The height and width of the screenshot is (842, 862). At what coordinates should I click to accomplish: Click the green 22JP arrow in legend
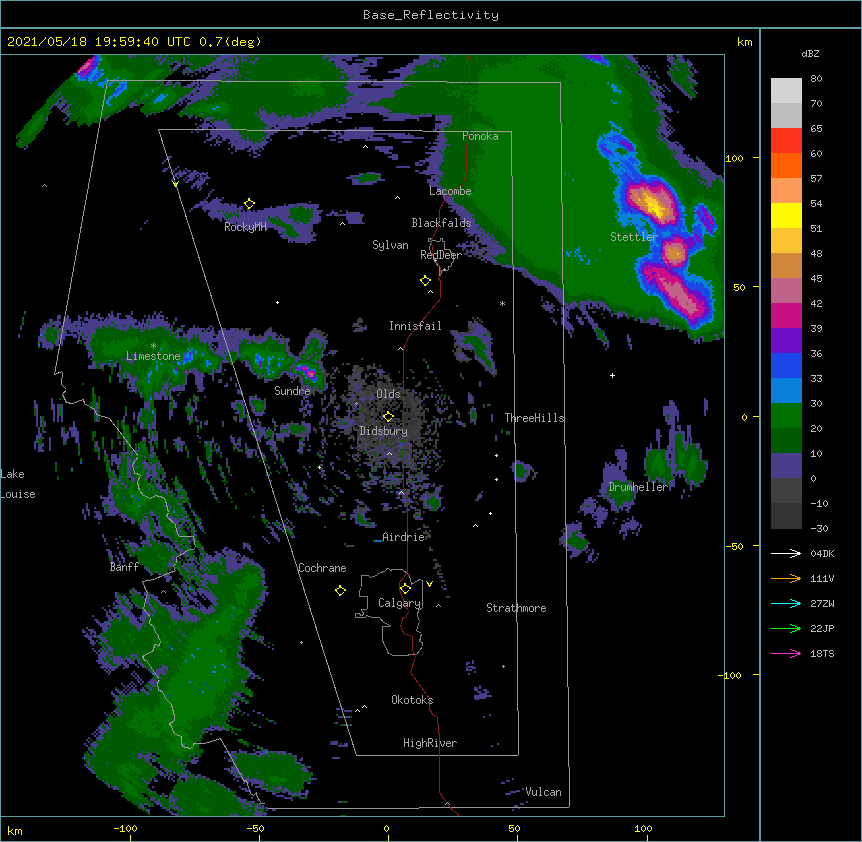786,628
